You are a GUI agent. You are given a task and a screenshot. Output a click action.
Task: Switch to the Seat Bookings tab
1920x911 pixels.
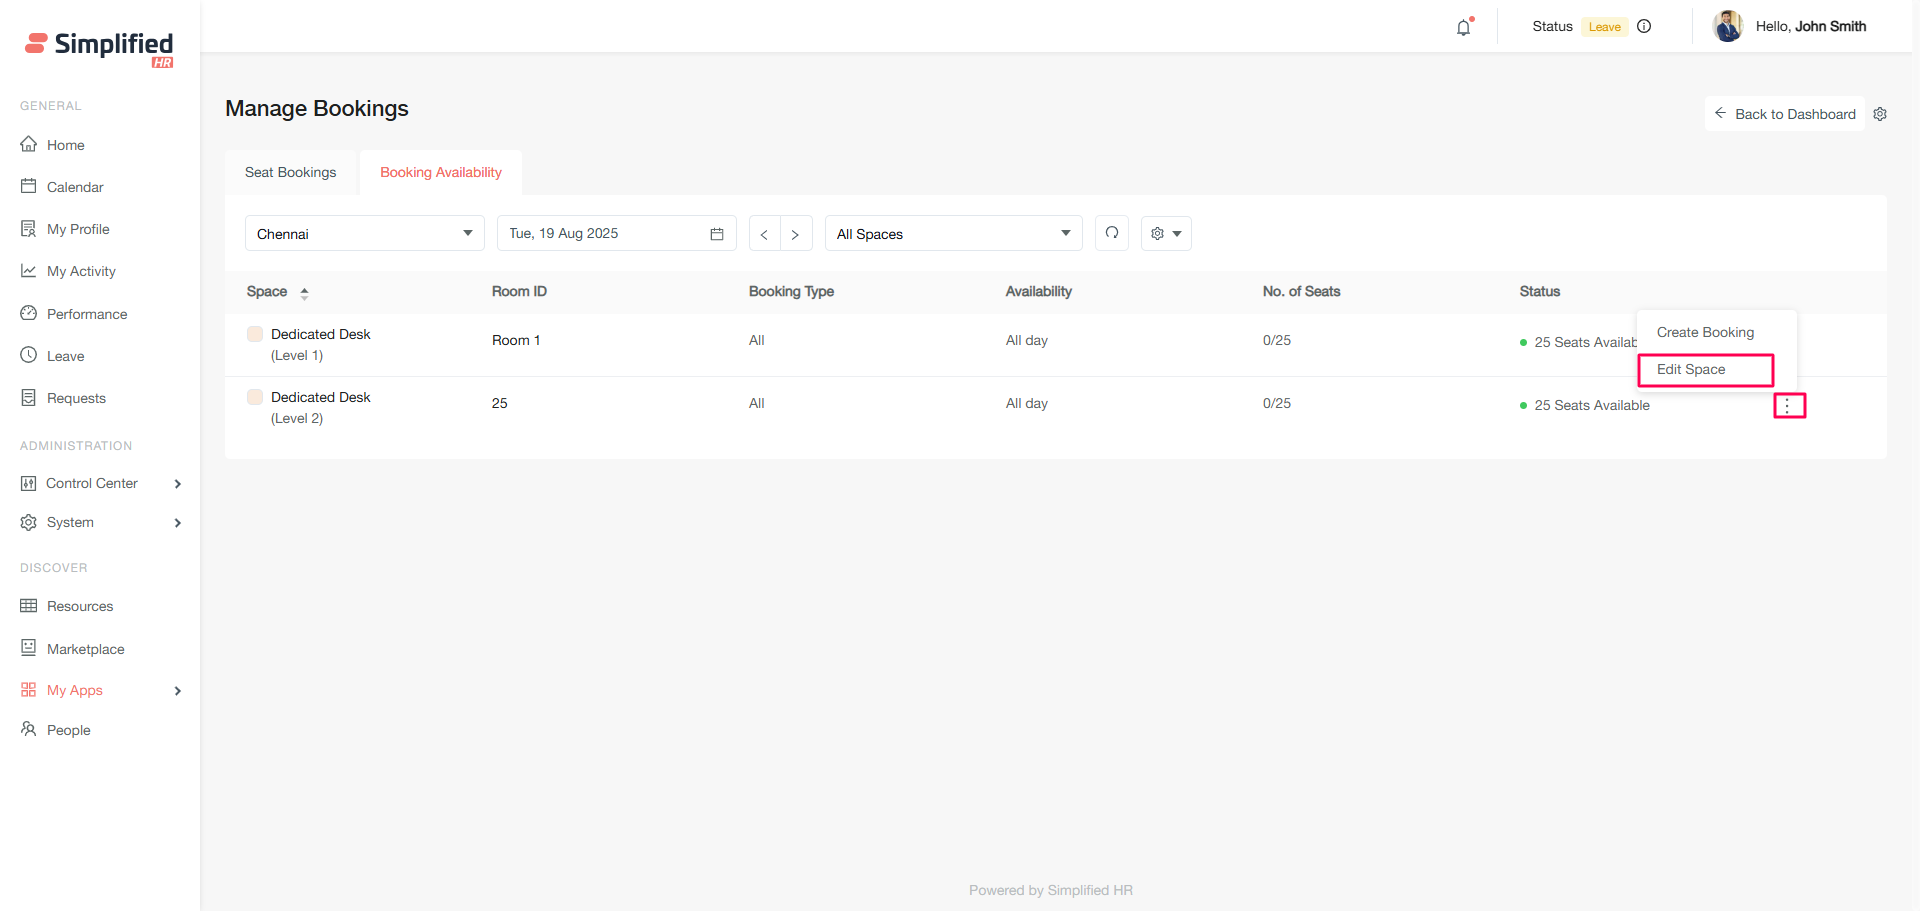tap(291, 172)
